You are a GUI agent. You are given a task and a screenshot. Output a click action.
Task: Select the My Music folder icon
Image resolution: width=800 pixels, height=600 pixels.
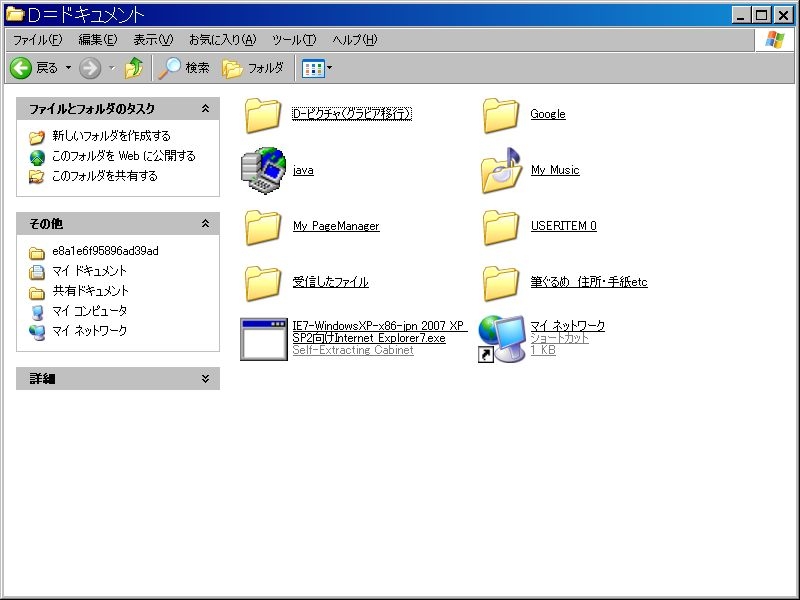click(x=501, y=171)
